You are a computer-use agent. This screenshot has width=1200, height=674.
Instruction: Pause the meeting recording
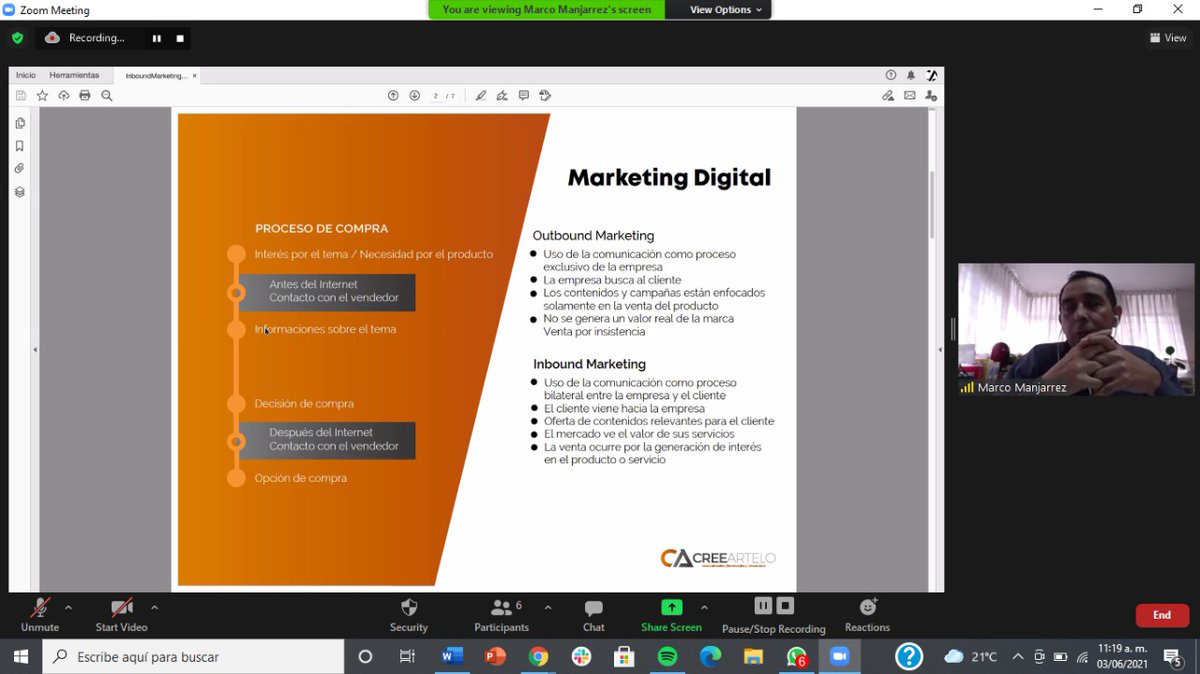tap(763, 605)
